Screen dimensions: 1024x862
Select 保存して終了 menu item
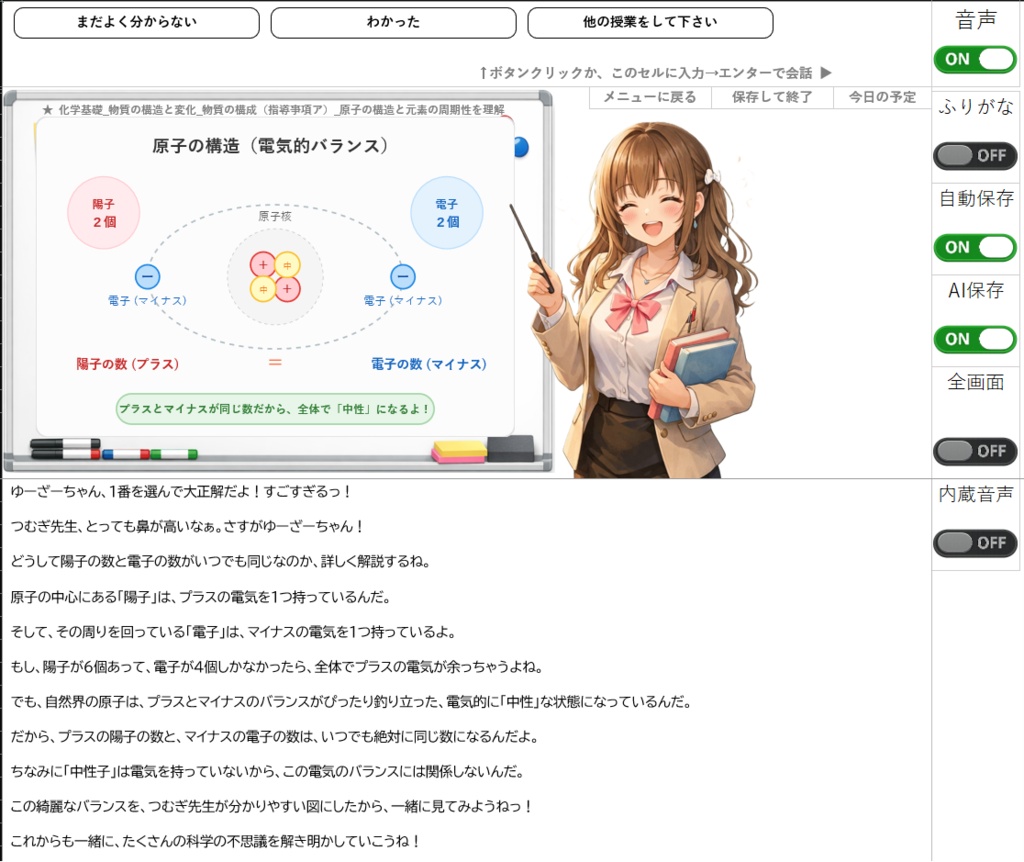[x=772, y=97]
